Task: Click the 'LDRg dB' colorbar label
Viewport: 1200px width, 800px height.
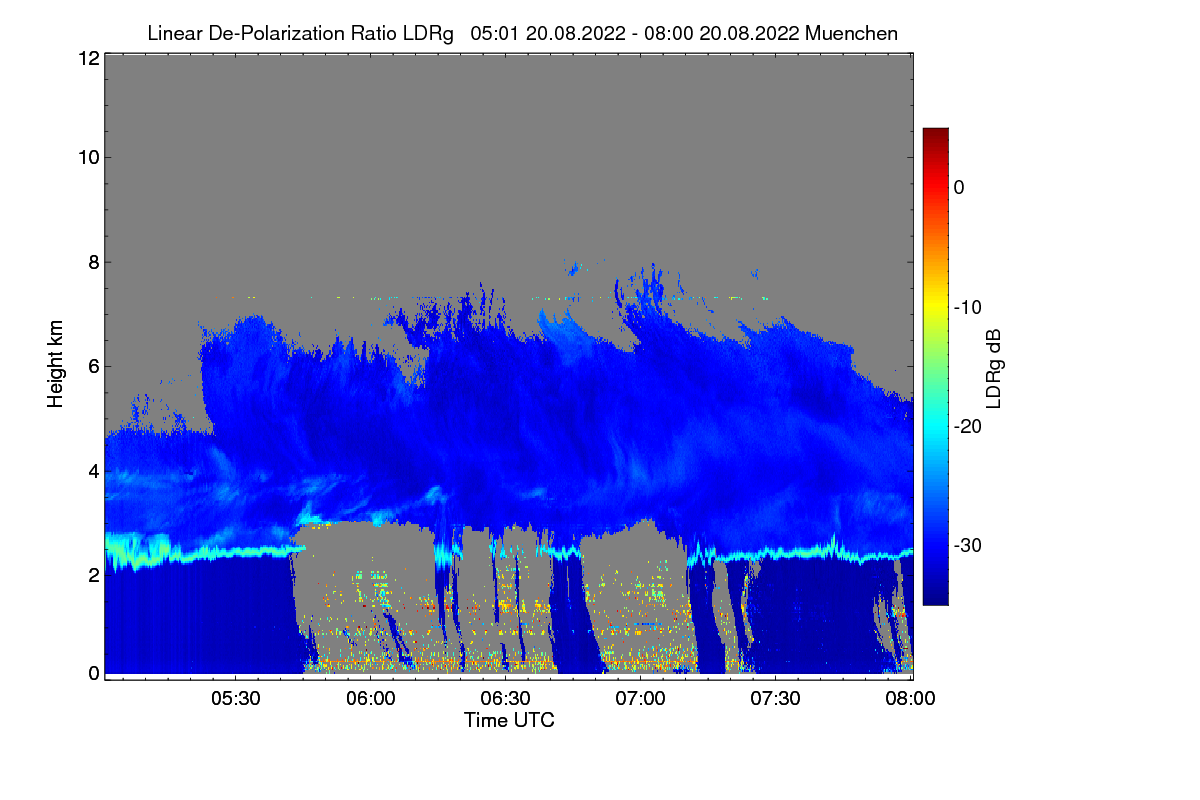Action: pos(993,368)
